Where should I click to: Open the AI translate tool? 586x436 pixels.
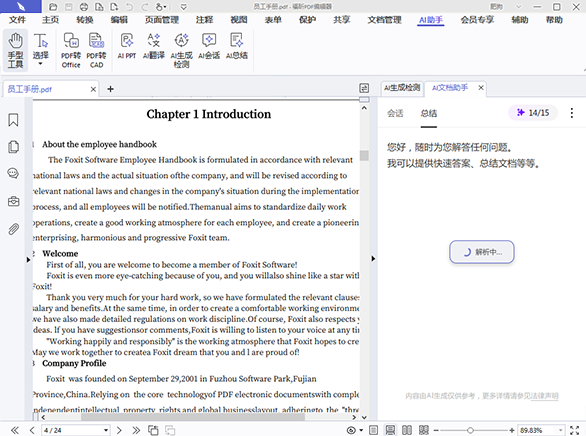[x=154, y=46]
